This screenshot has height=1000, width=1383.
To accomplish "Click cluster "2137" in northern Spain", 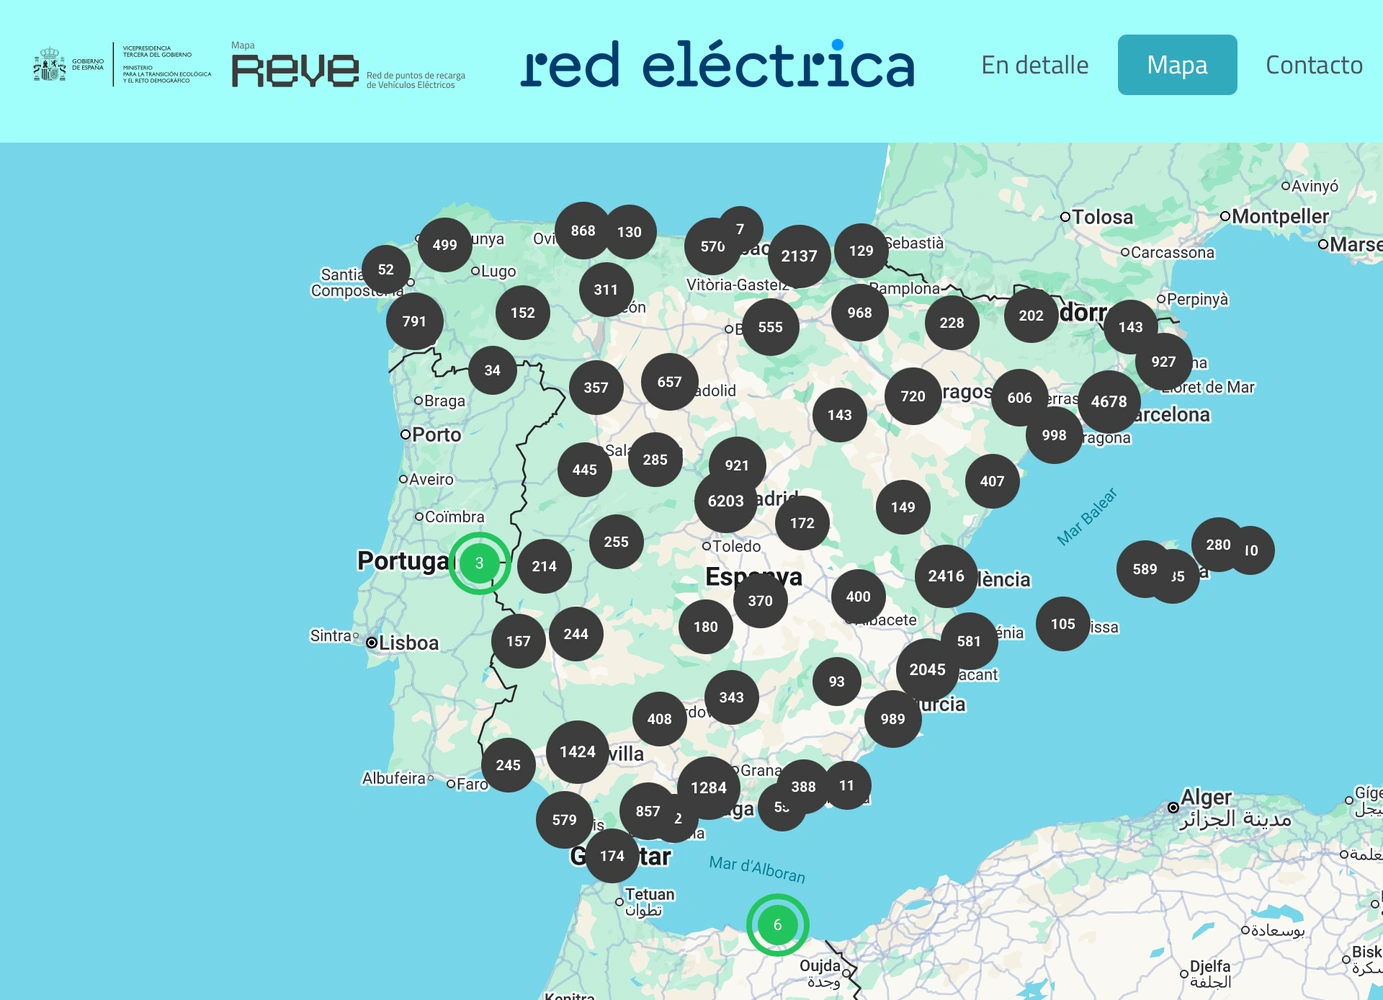I will 798,256.
